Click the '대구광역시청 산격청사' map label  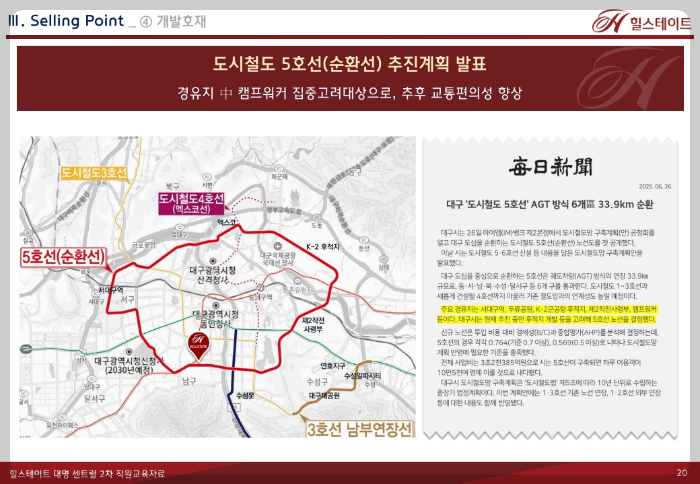tap(212, 275)
